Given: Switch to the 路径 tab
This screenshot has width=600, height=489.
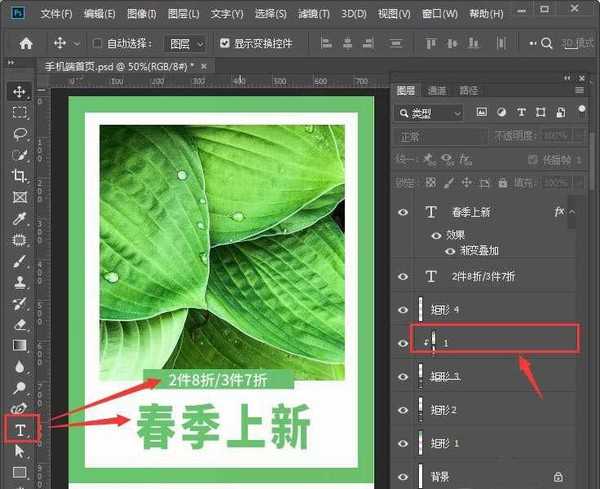Looking at the screenshot, I should 468,90.
